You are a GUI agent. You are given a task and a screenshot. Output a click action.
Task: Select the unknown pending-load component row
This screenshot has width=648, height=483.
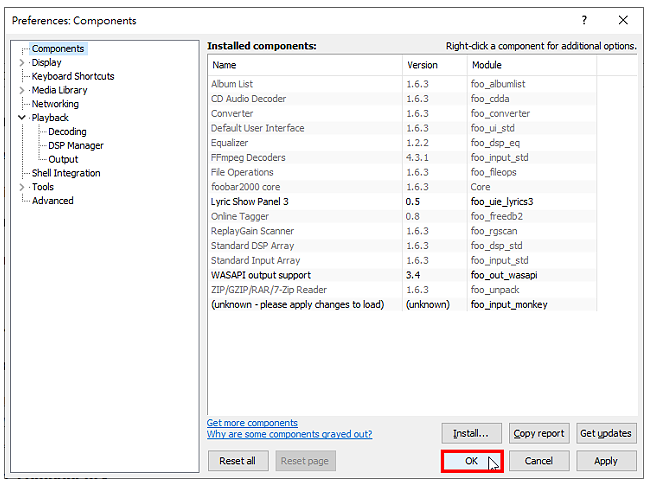coord(402,305)
